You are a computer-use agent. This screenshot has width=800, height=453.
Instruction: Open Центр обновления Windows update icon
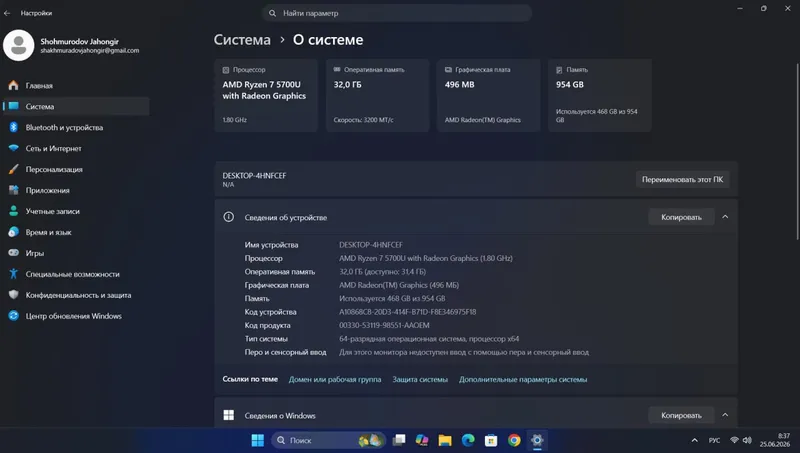[x=14, y=316]
